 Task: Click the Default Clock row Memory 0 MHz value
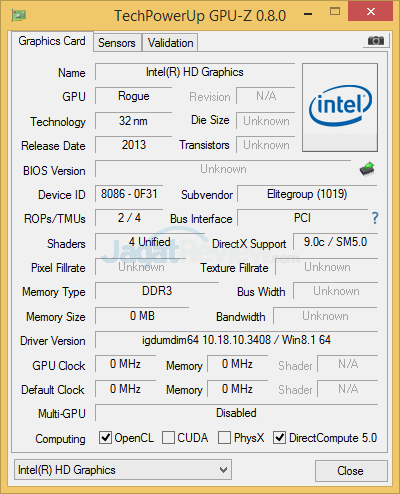point(237,389)
